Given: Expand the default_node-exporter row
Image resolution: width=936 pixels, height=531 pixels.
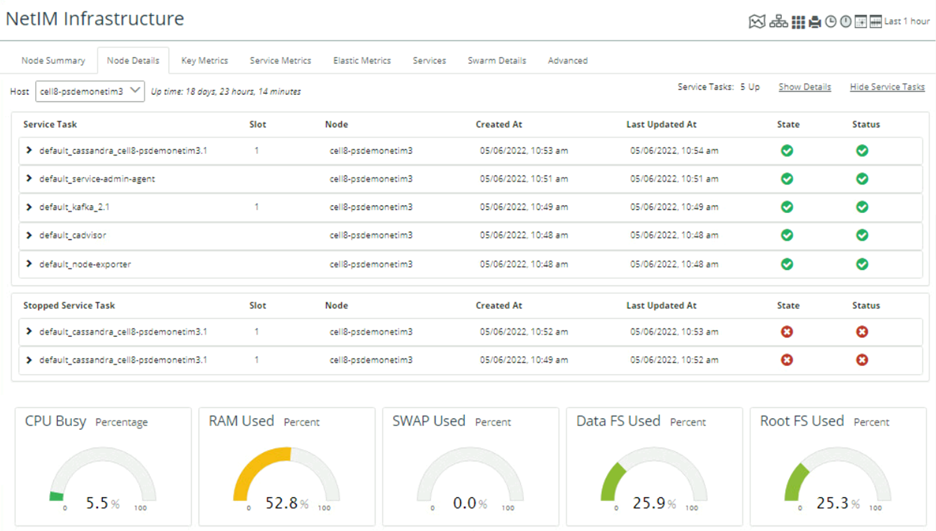Looking at the screenshot, I should (29, 264).
